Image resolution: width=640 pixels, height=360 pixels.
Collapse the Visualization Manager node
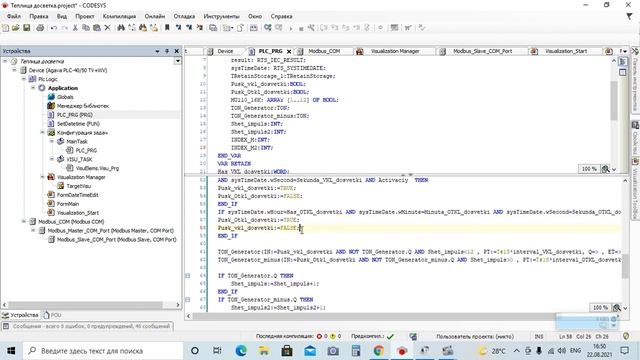pyautogui.click(x=42, y=177)
